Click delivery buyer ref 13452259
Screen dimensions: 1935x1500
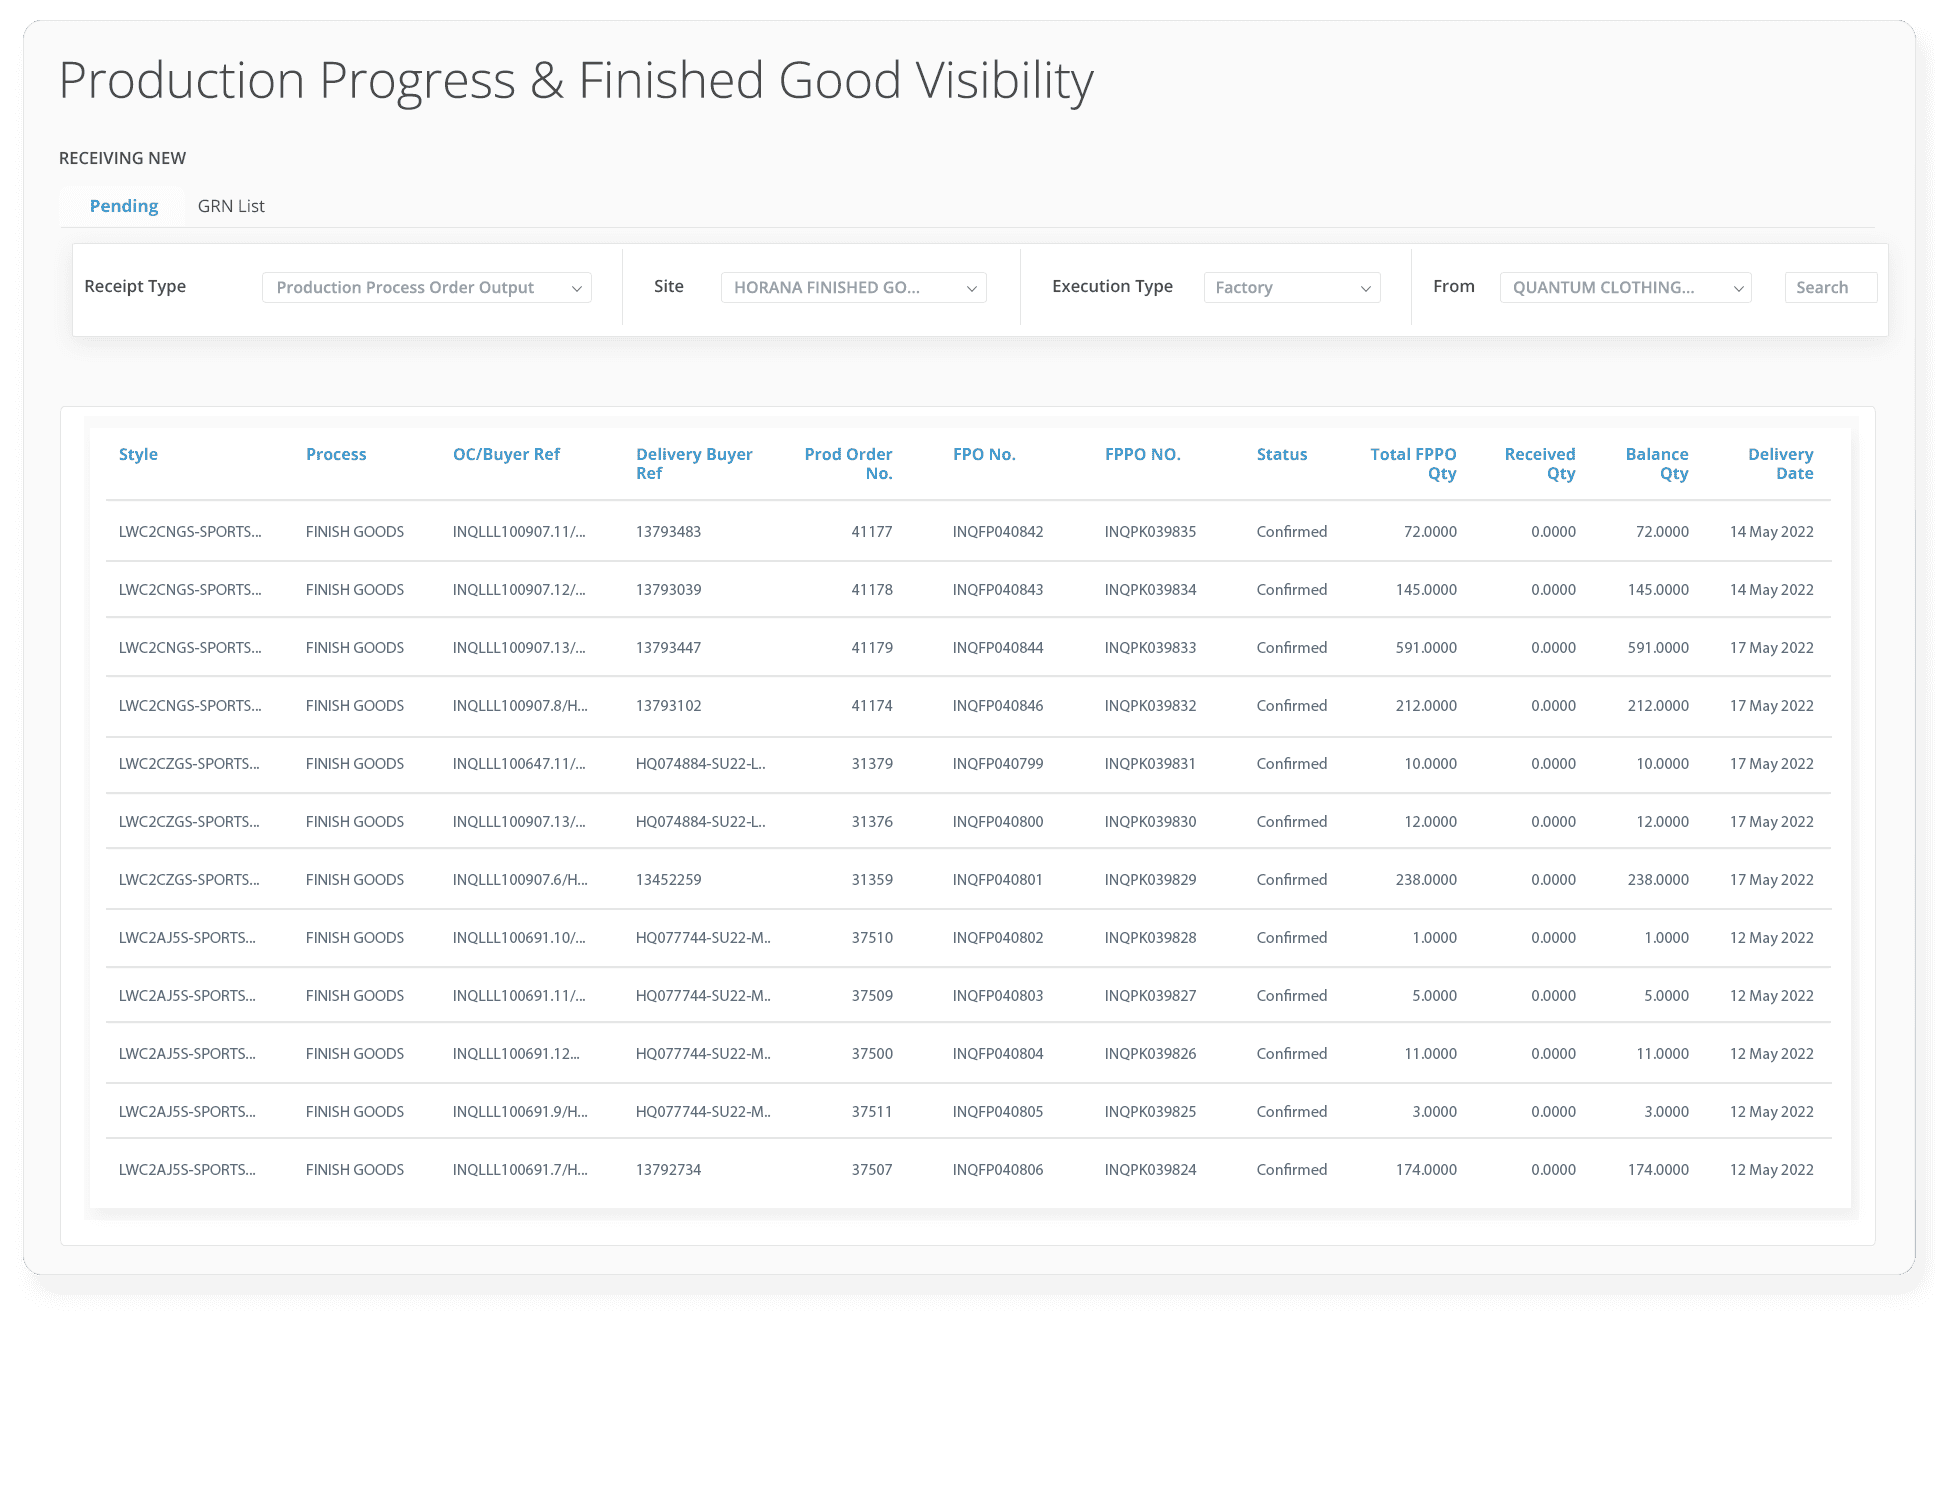pyautogui.click(x=668, y=880)
